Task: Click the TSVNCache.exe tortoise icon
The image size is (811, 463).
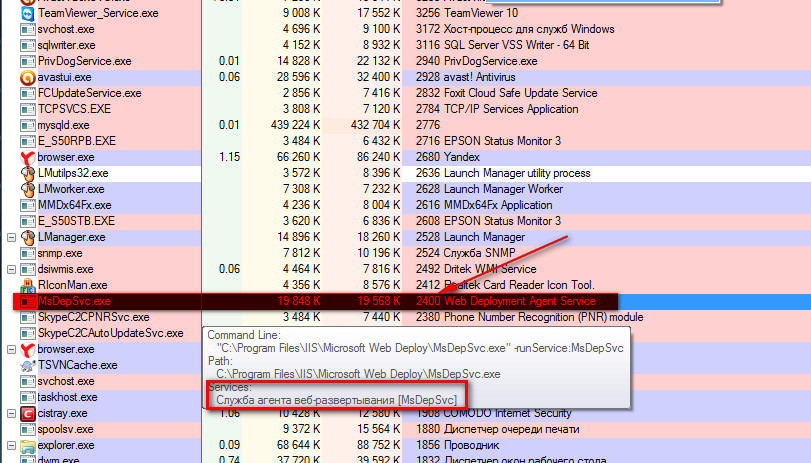Action: click(x=27, y=365)
